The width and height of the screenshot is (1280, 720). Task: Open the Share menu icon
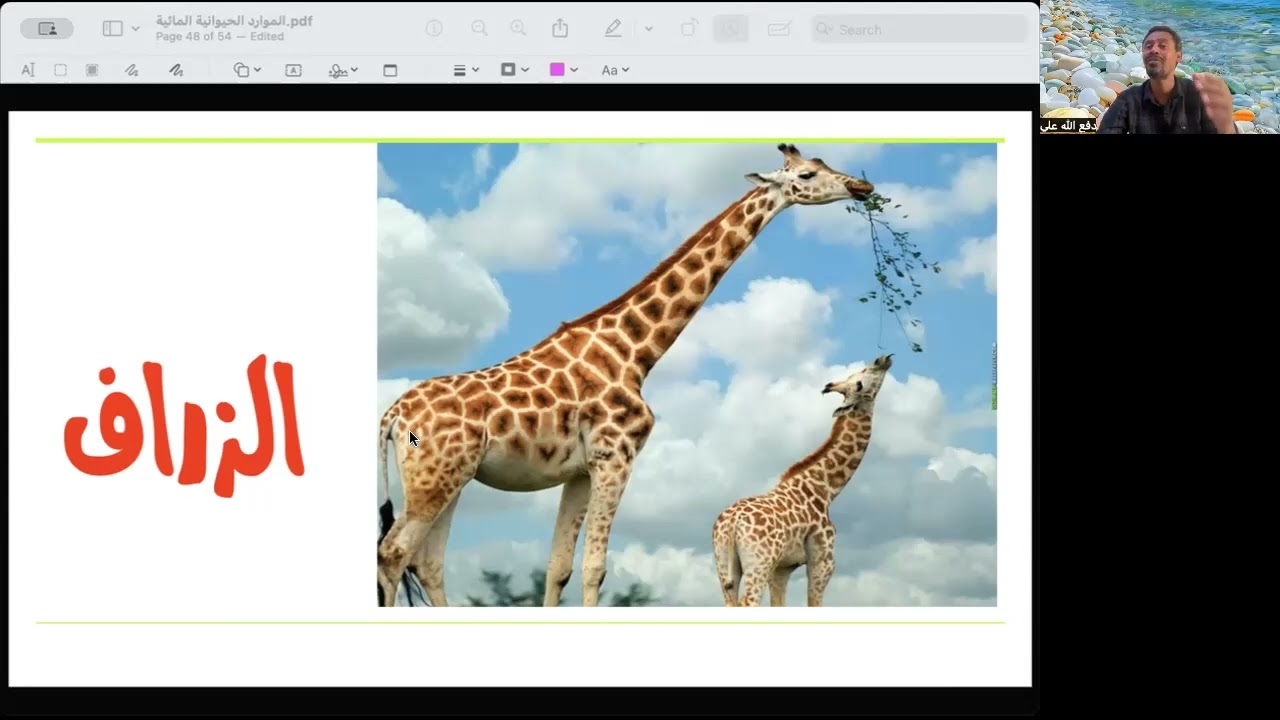(560, 29)
